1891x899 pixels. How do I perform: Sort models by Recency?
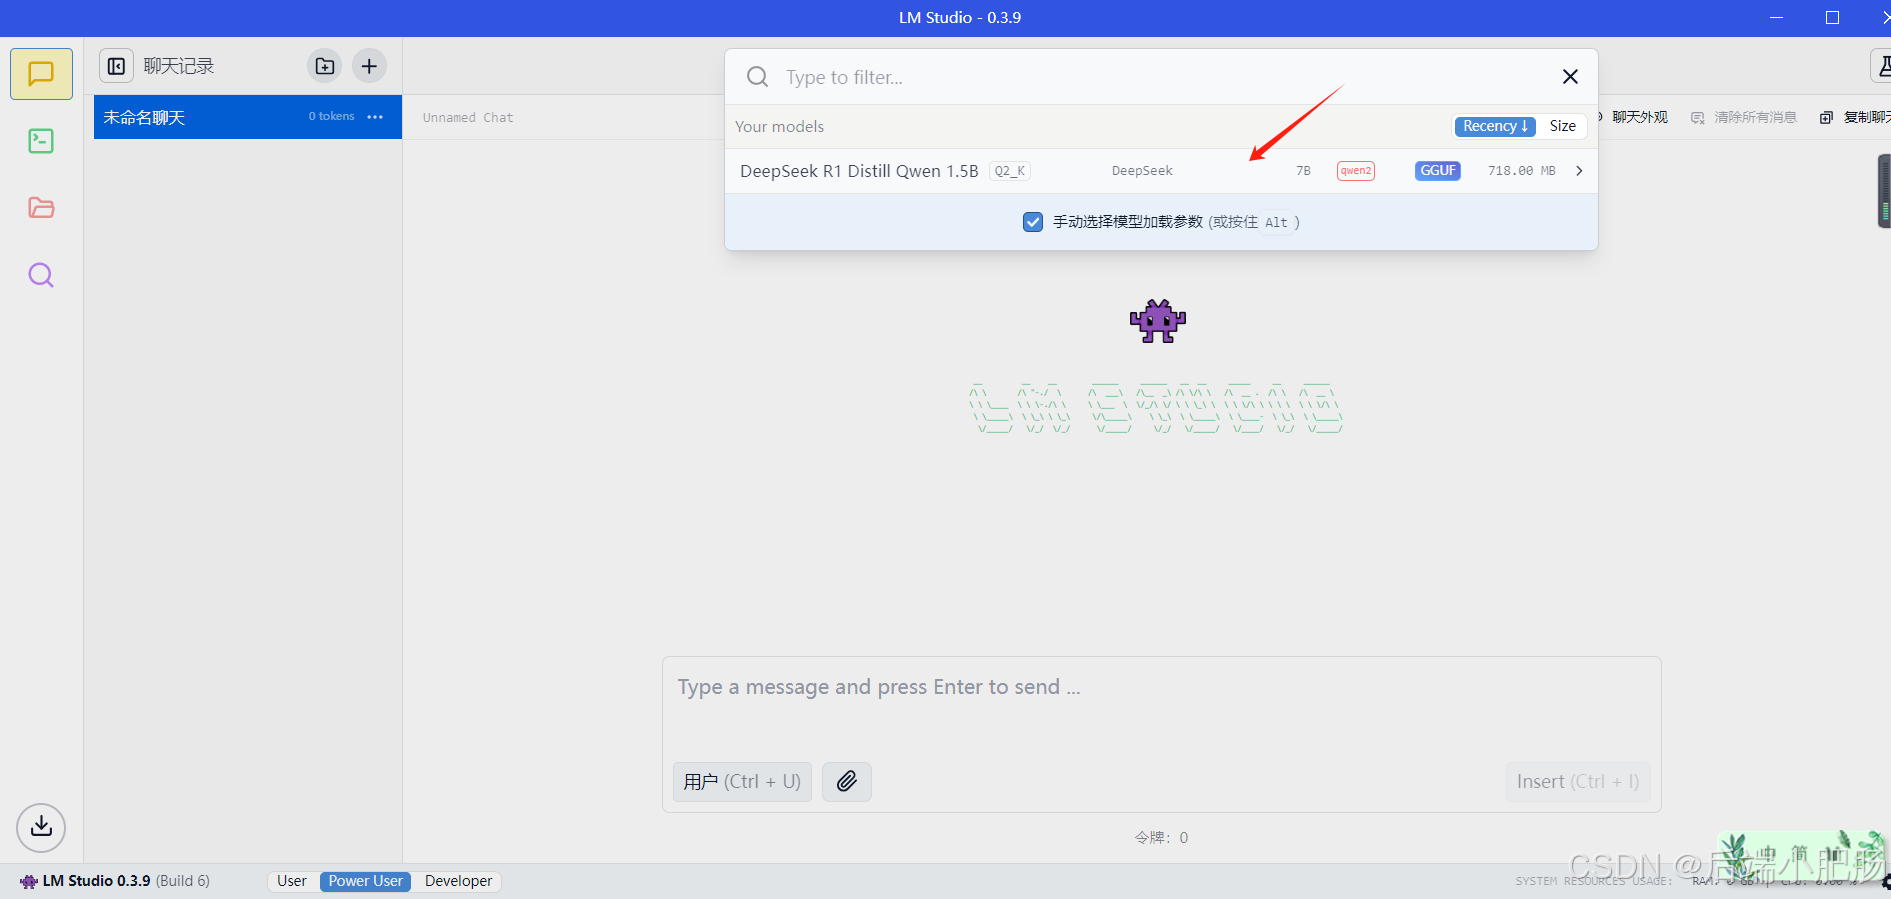[x=1494, y=126]
